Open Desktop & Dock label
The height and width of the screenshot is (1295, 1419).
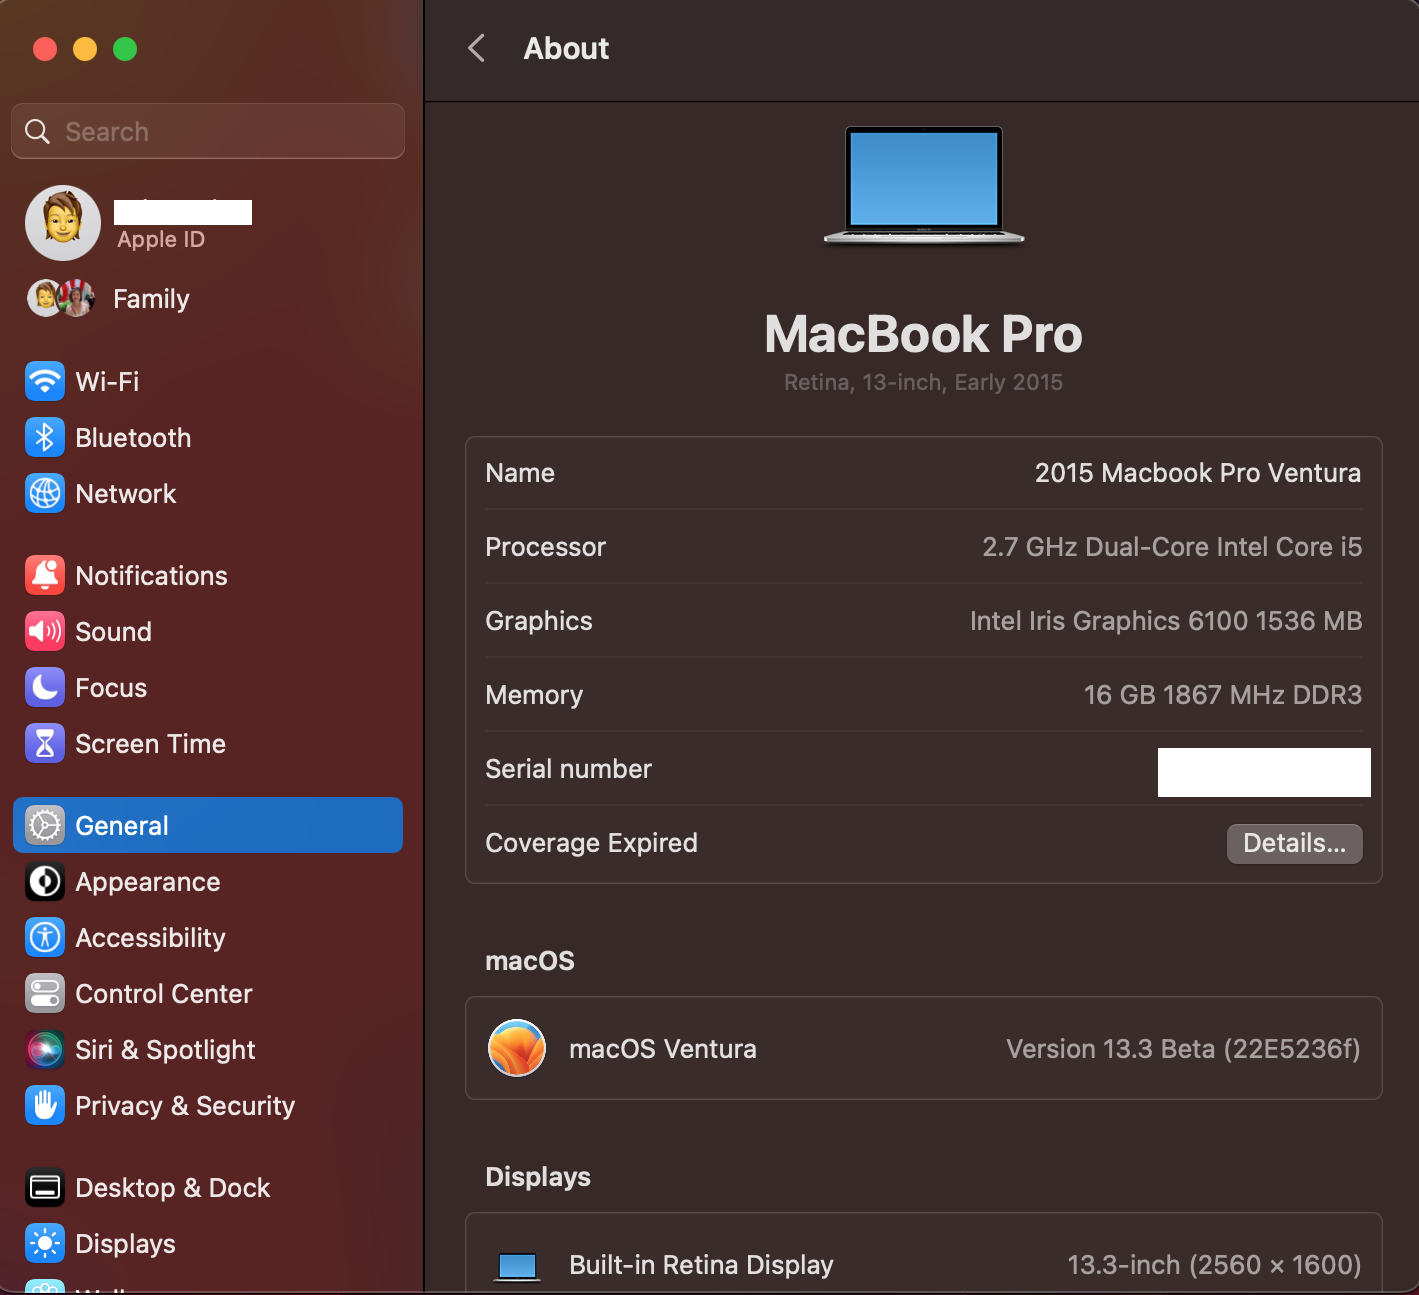[173, 1187]
